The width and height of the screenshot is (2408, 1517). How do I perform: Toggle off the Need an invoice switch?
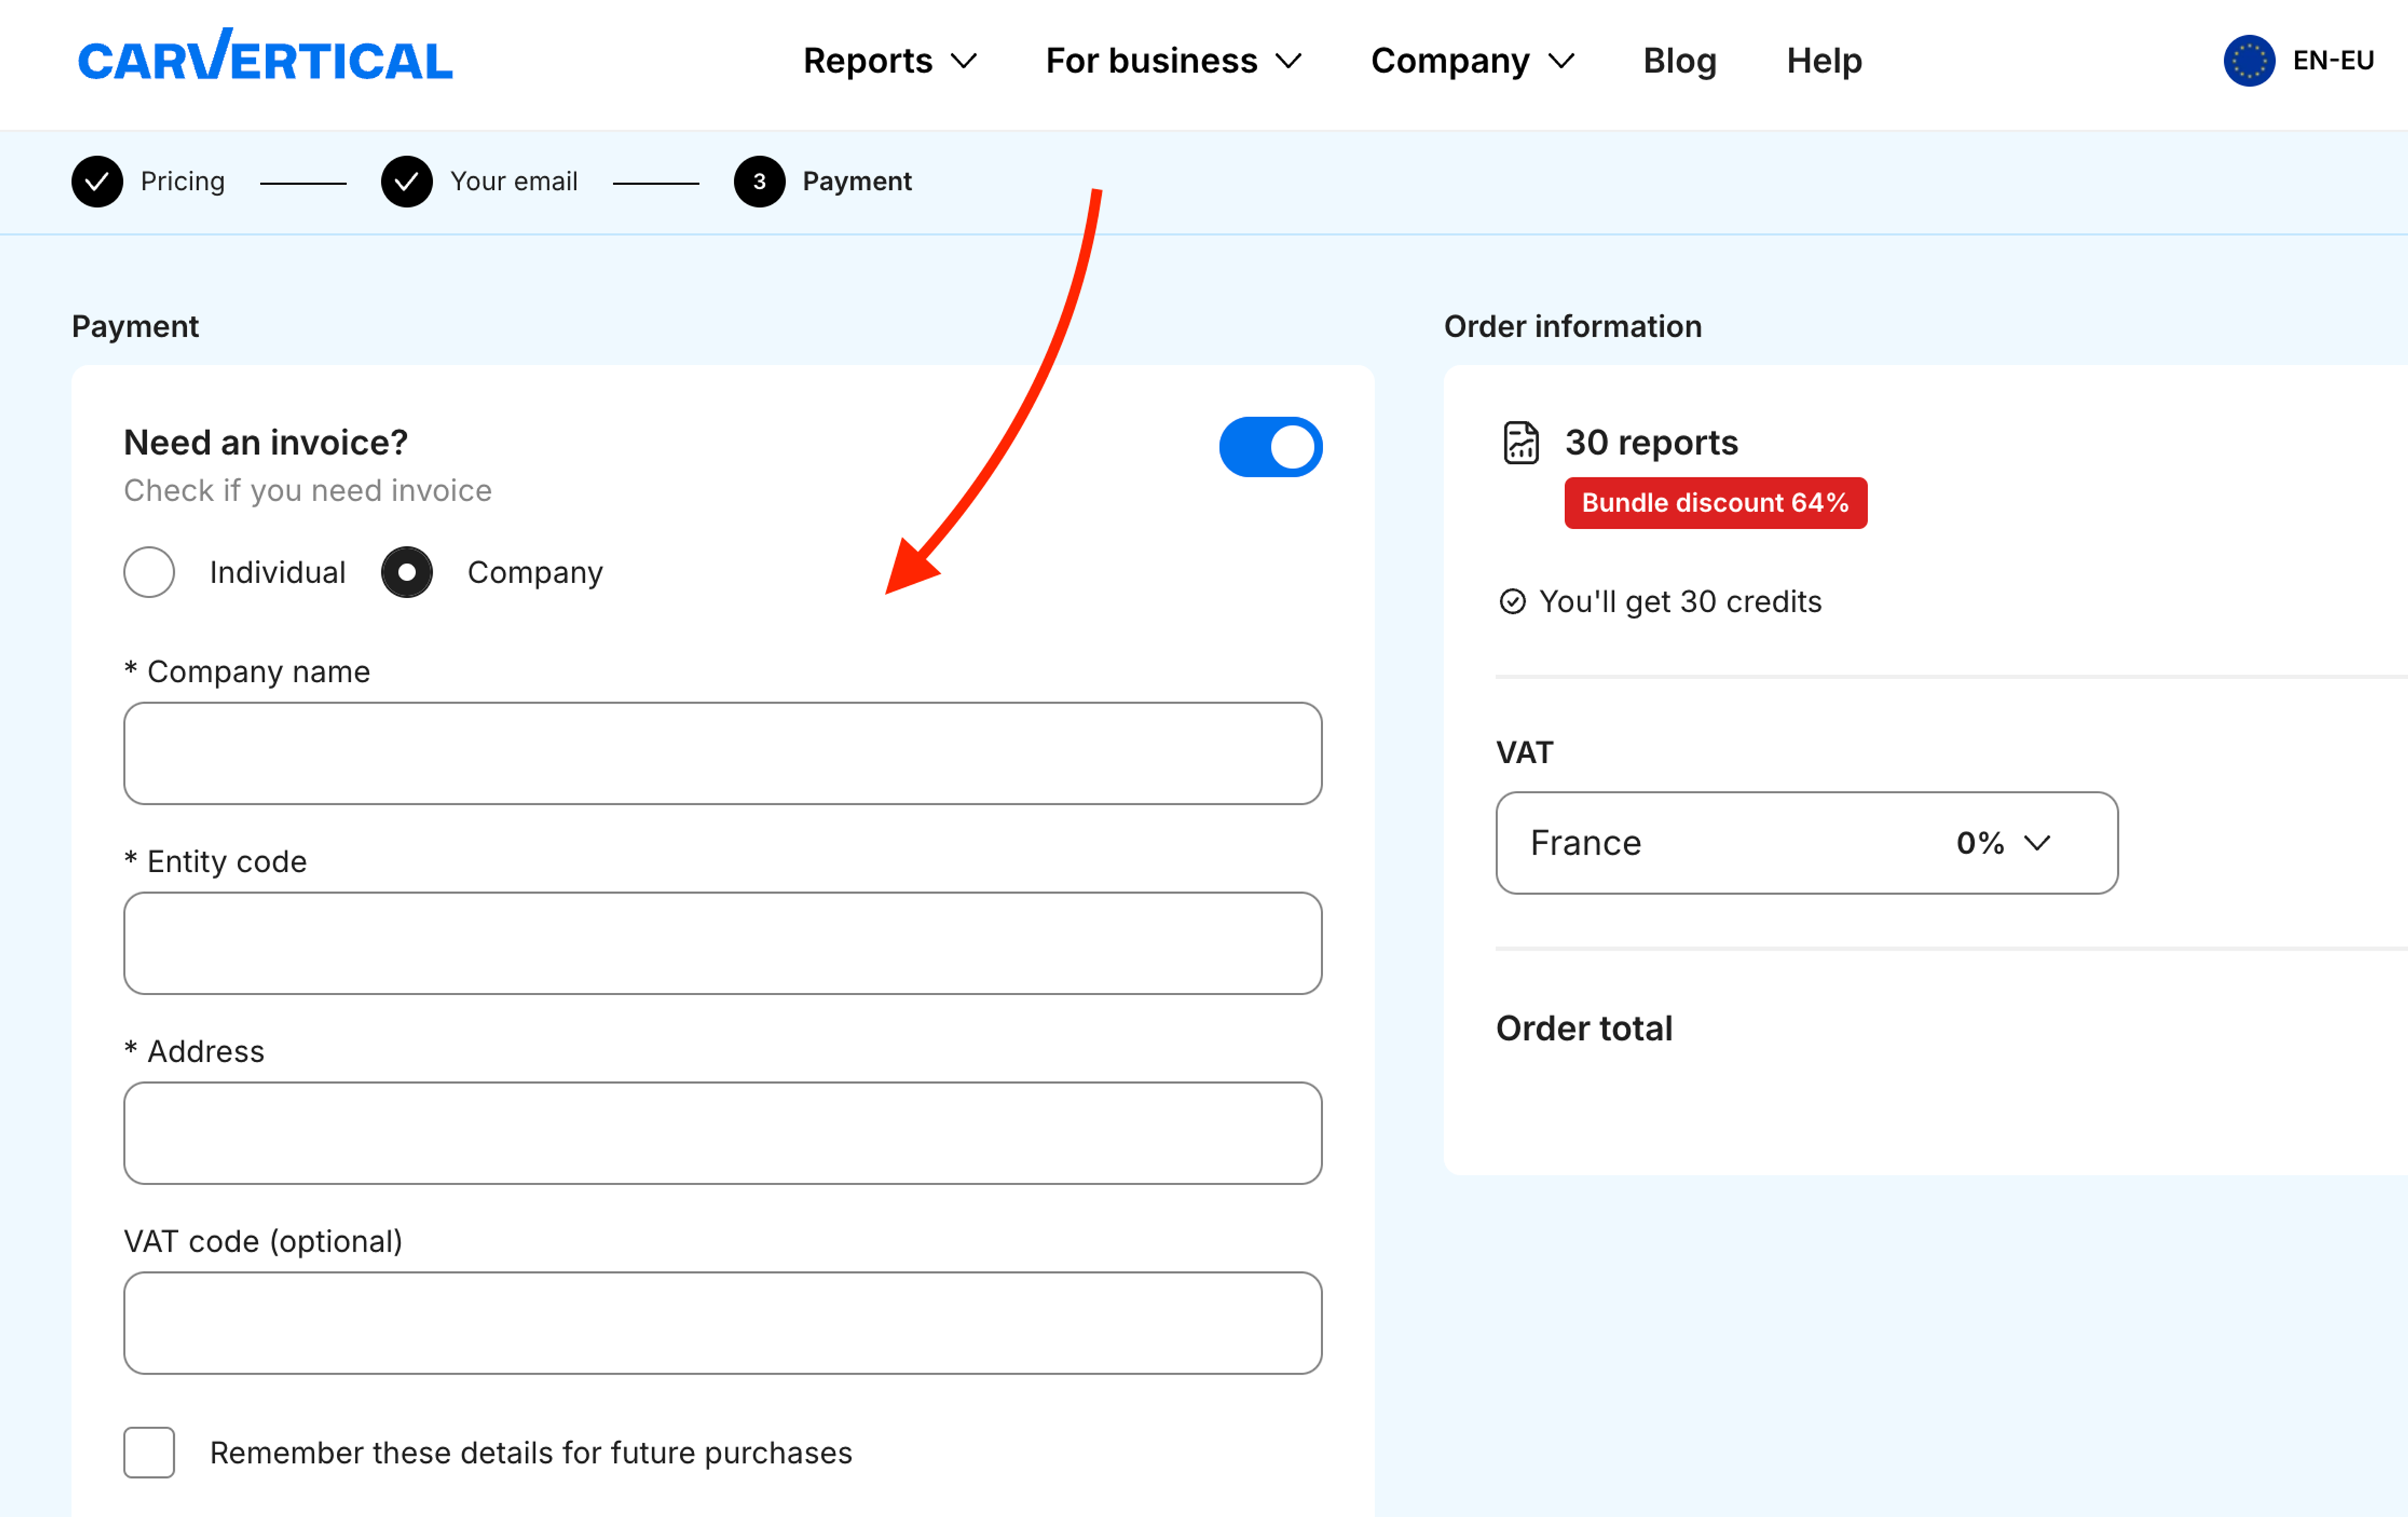[1269, 447]
